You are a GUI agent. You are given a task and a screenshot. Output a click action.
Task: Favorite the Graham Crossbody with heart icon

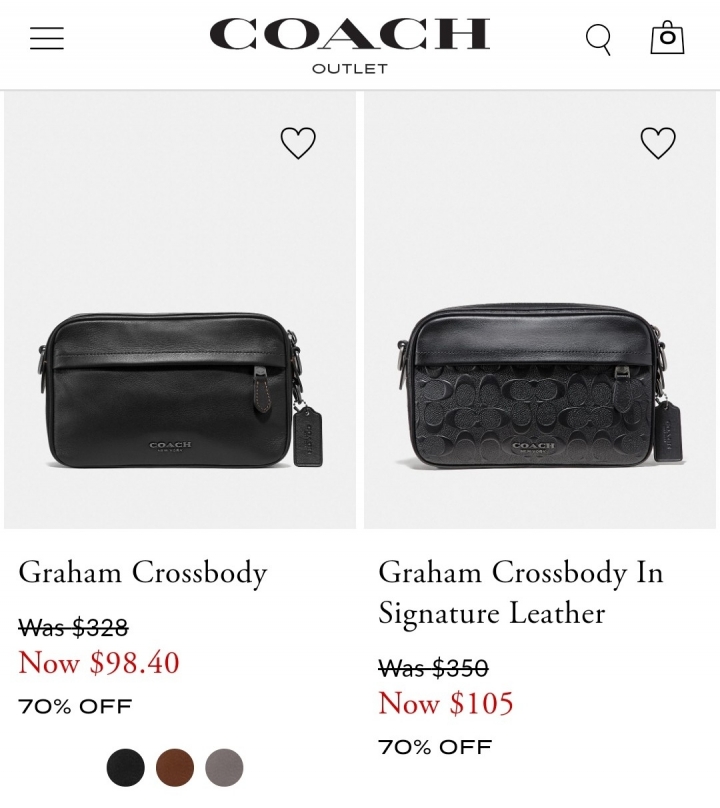(298, 143)
